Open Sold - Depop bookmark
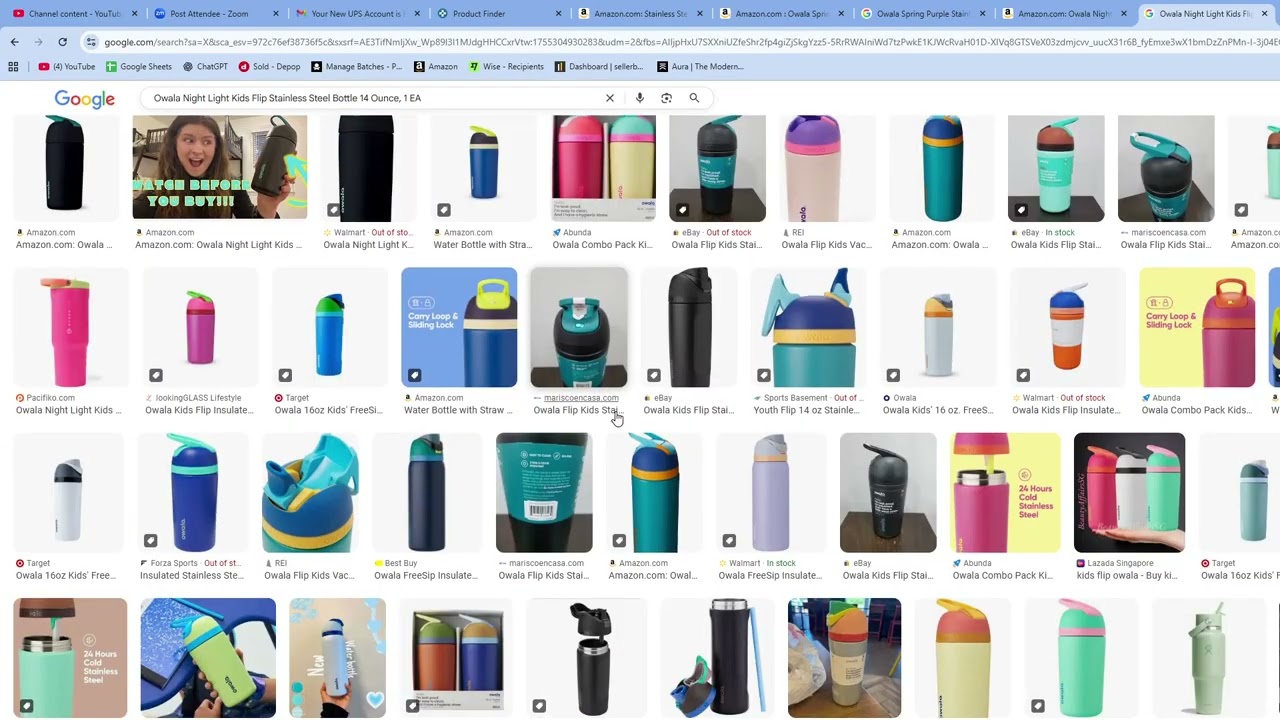The width and height of the screenshot is (1280, 720). 269,67
